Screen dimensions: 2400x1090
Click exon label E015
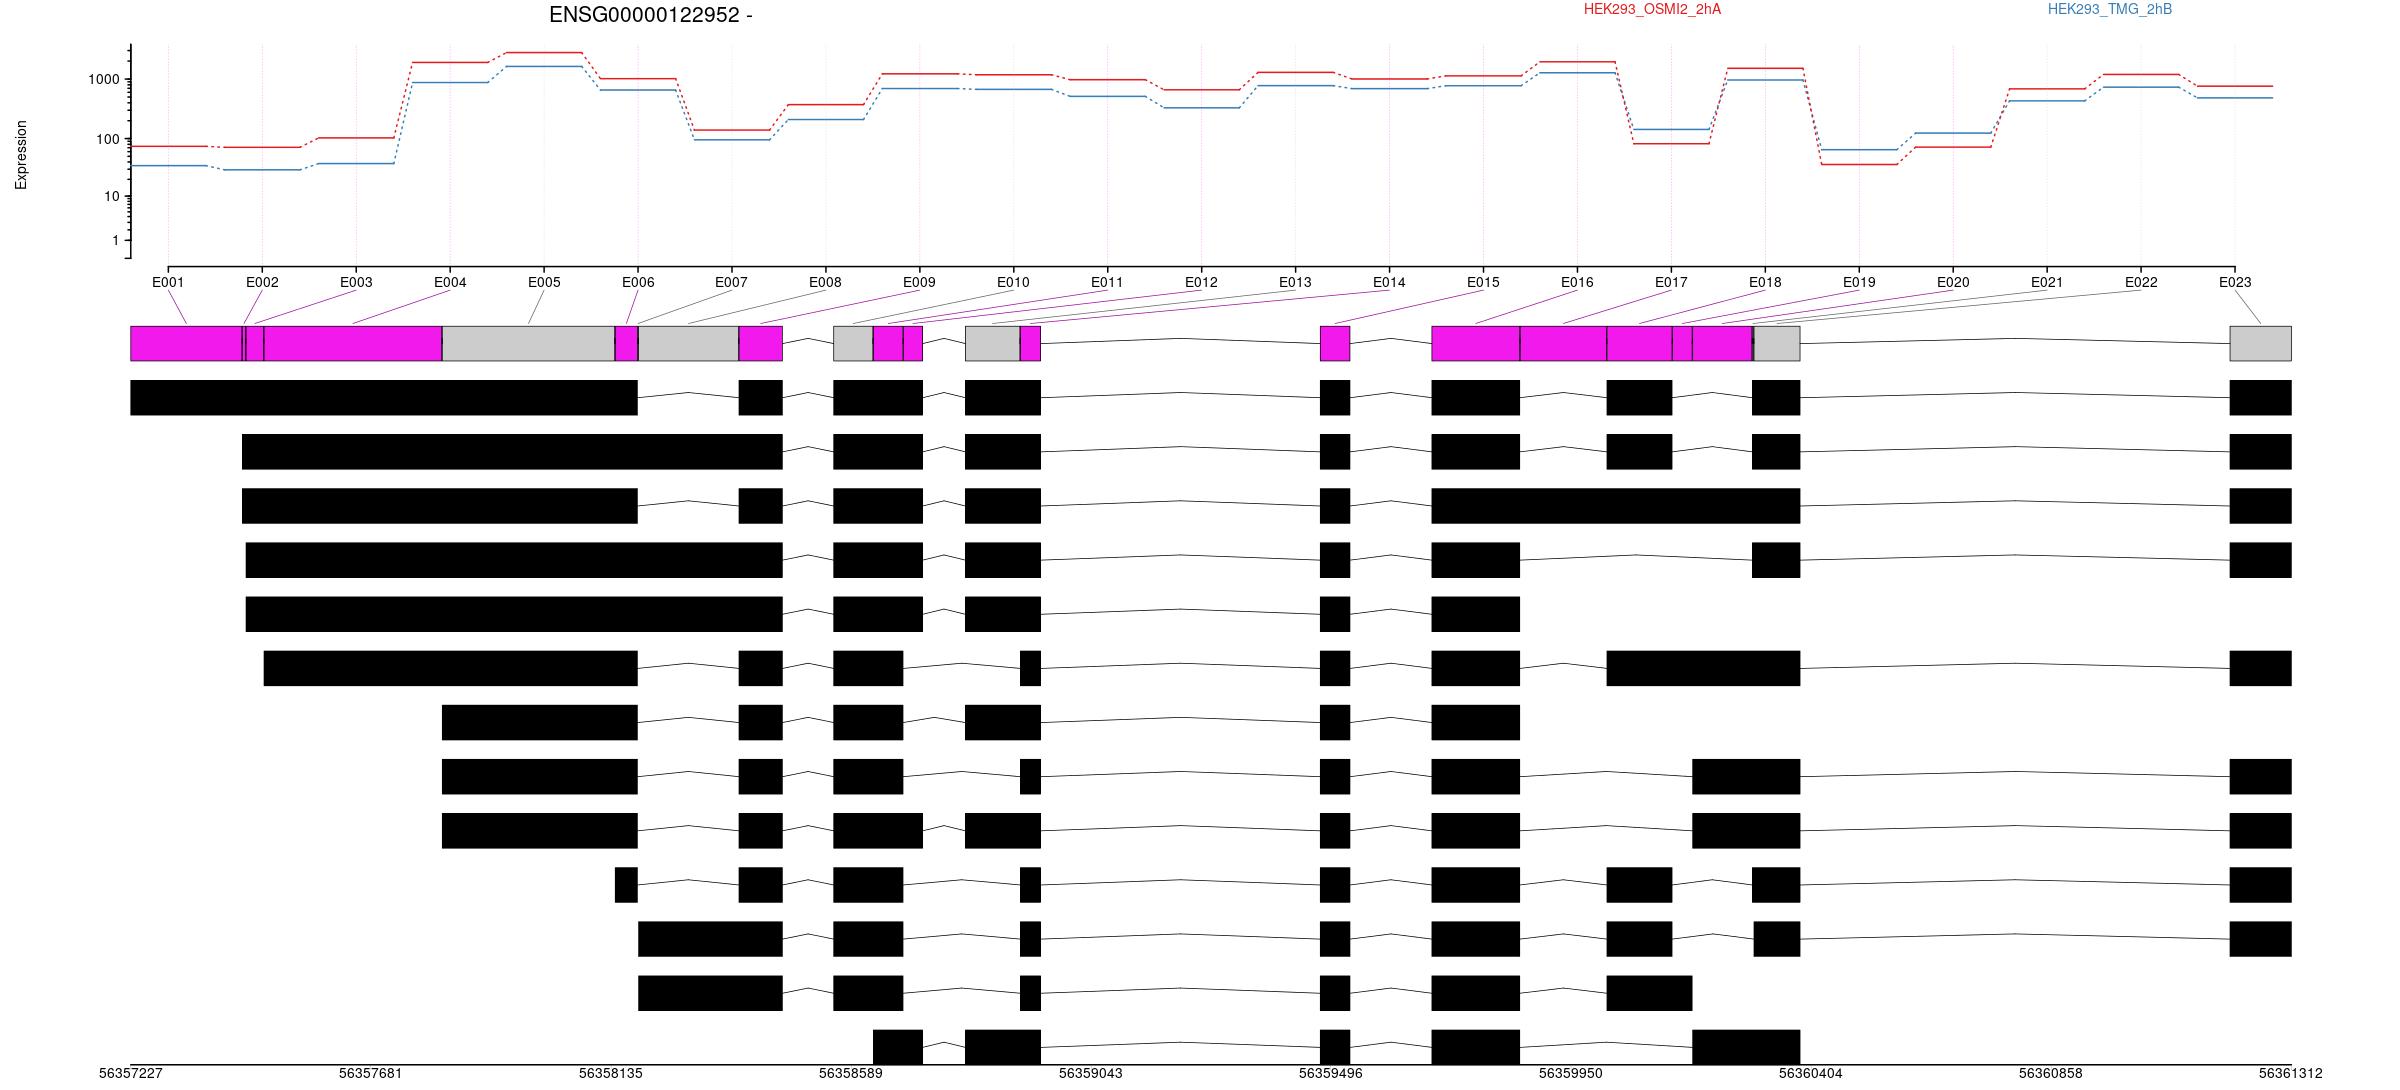pyautogui.click(x=1483, y=282)
